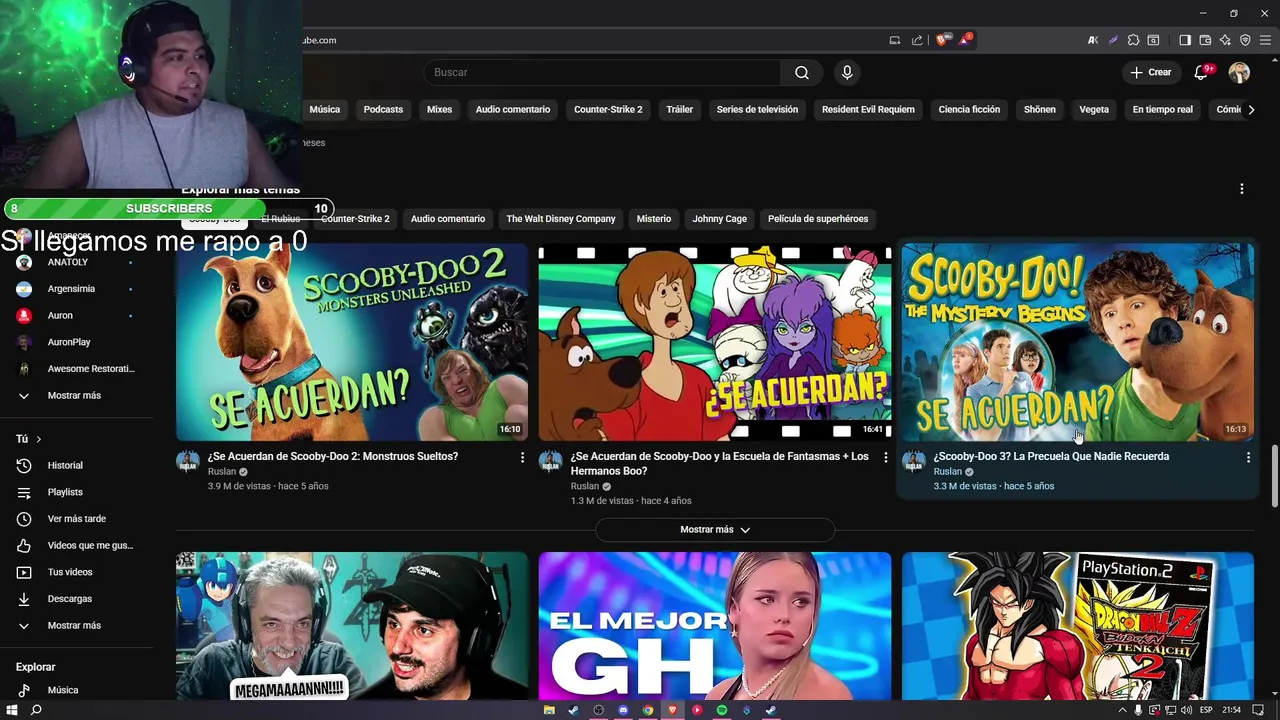1280x720 pixels.
Task: Open options menu for Escuela de Fantasmas video
Action: click(x=885, y=457)
